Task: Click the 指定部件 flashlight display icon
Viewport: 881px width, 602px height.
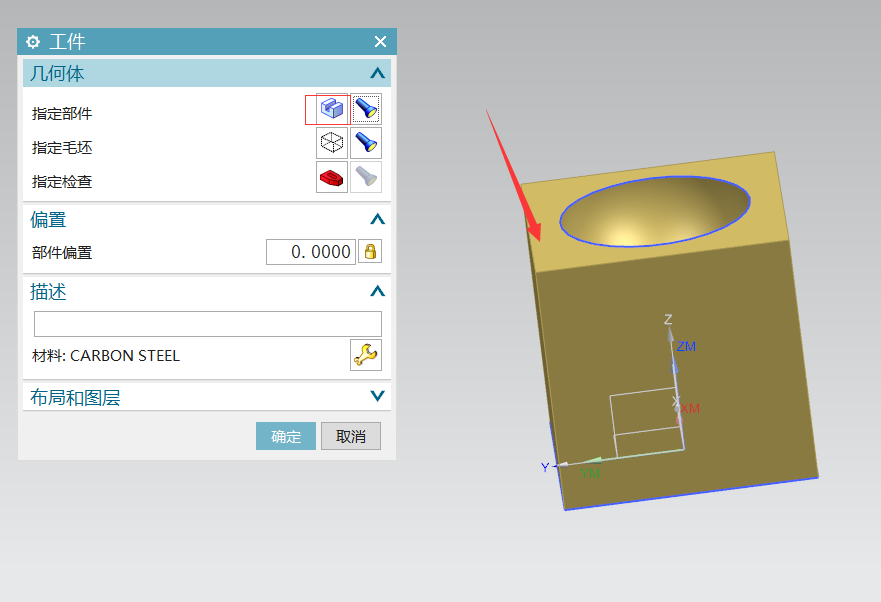Action: [366, 109]
